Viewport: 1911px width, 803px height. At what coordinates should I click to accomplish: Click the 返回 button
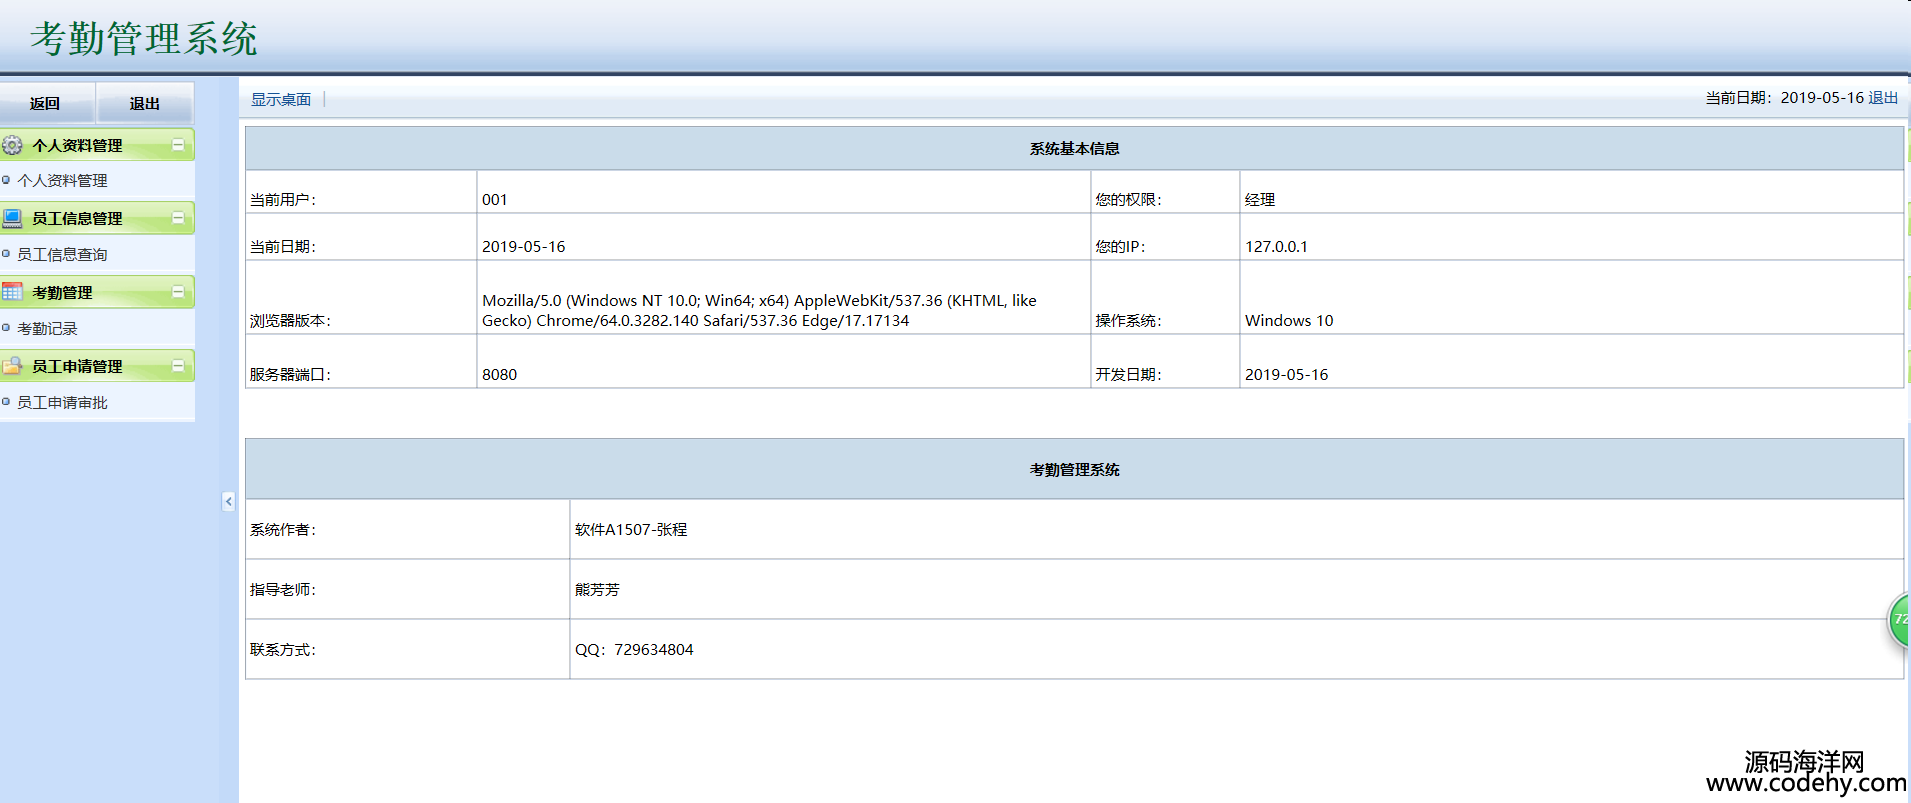click(46, 103)
